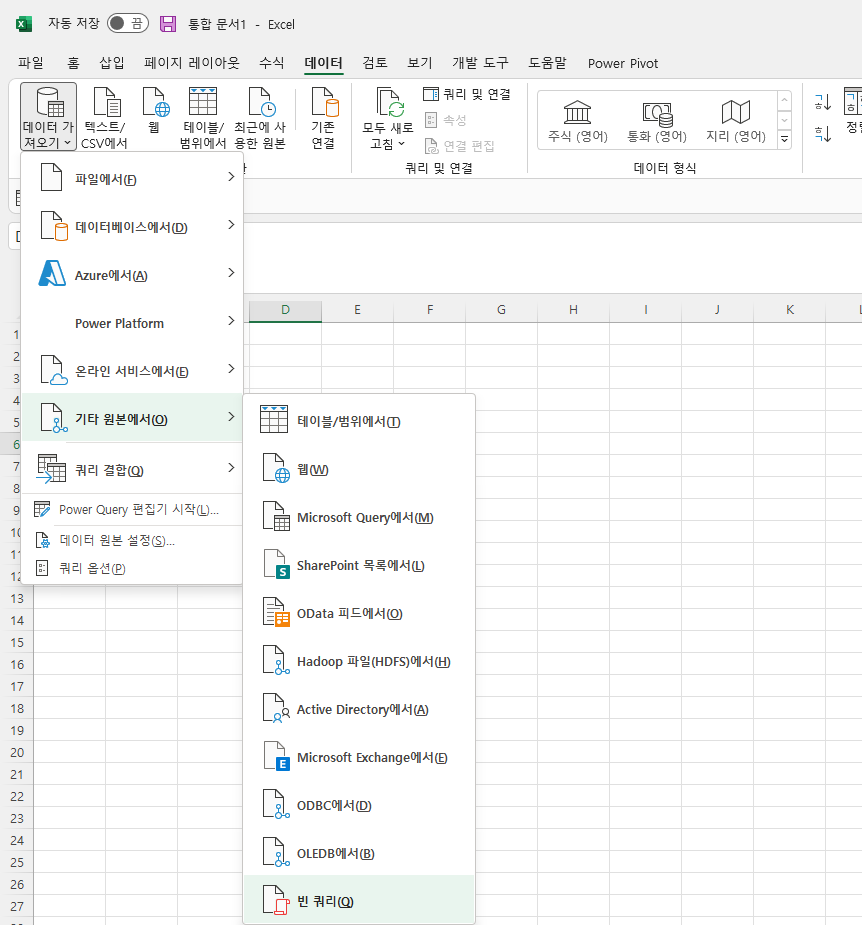
Task: Open the 파일 tab
Action: (31, 63)
